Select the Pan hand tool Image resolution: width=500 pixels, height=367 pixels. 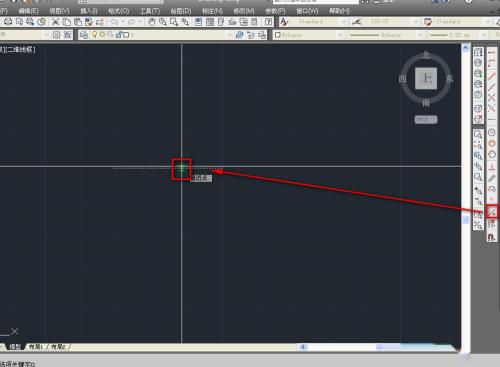pos(152,22)
